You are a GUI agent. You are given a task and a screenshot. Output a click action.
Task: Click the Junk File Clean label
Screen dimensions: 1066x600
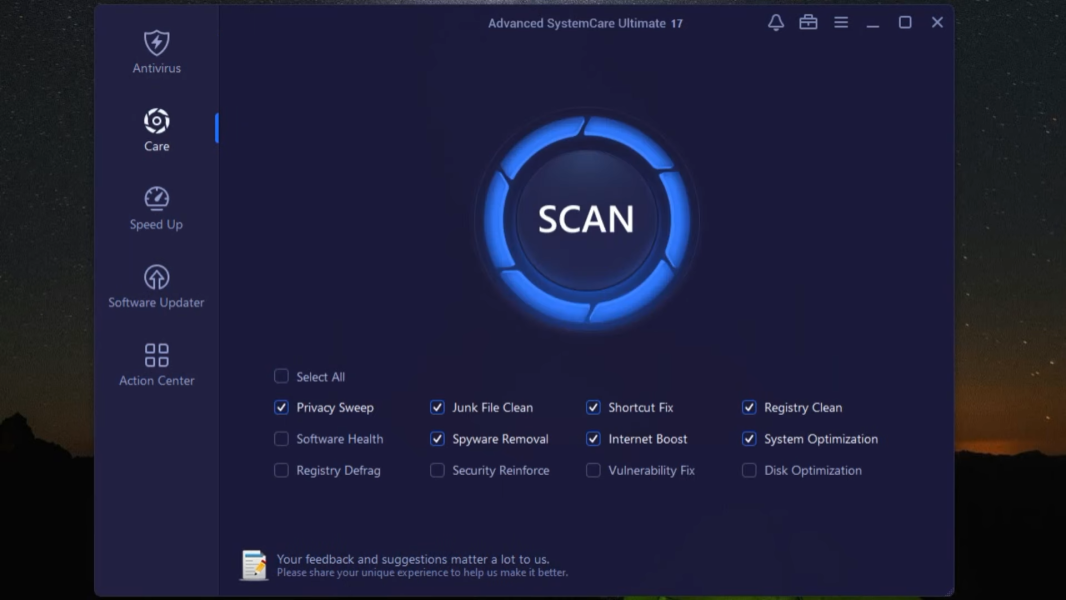(x=492, y=408)
